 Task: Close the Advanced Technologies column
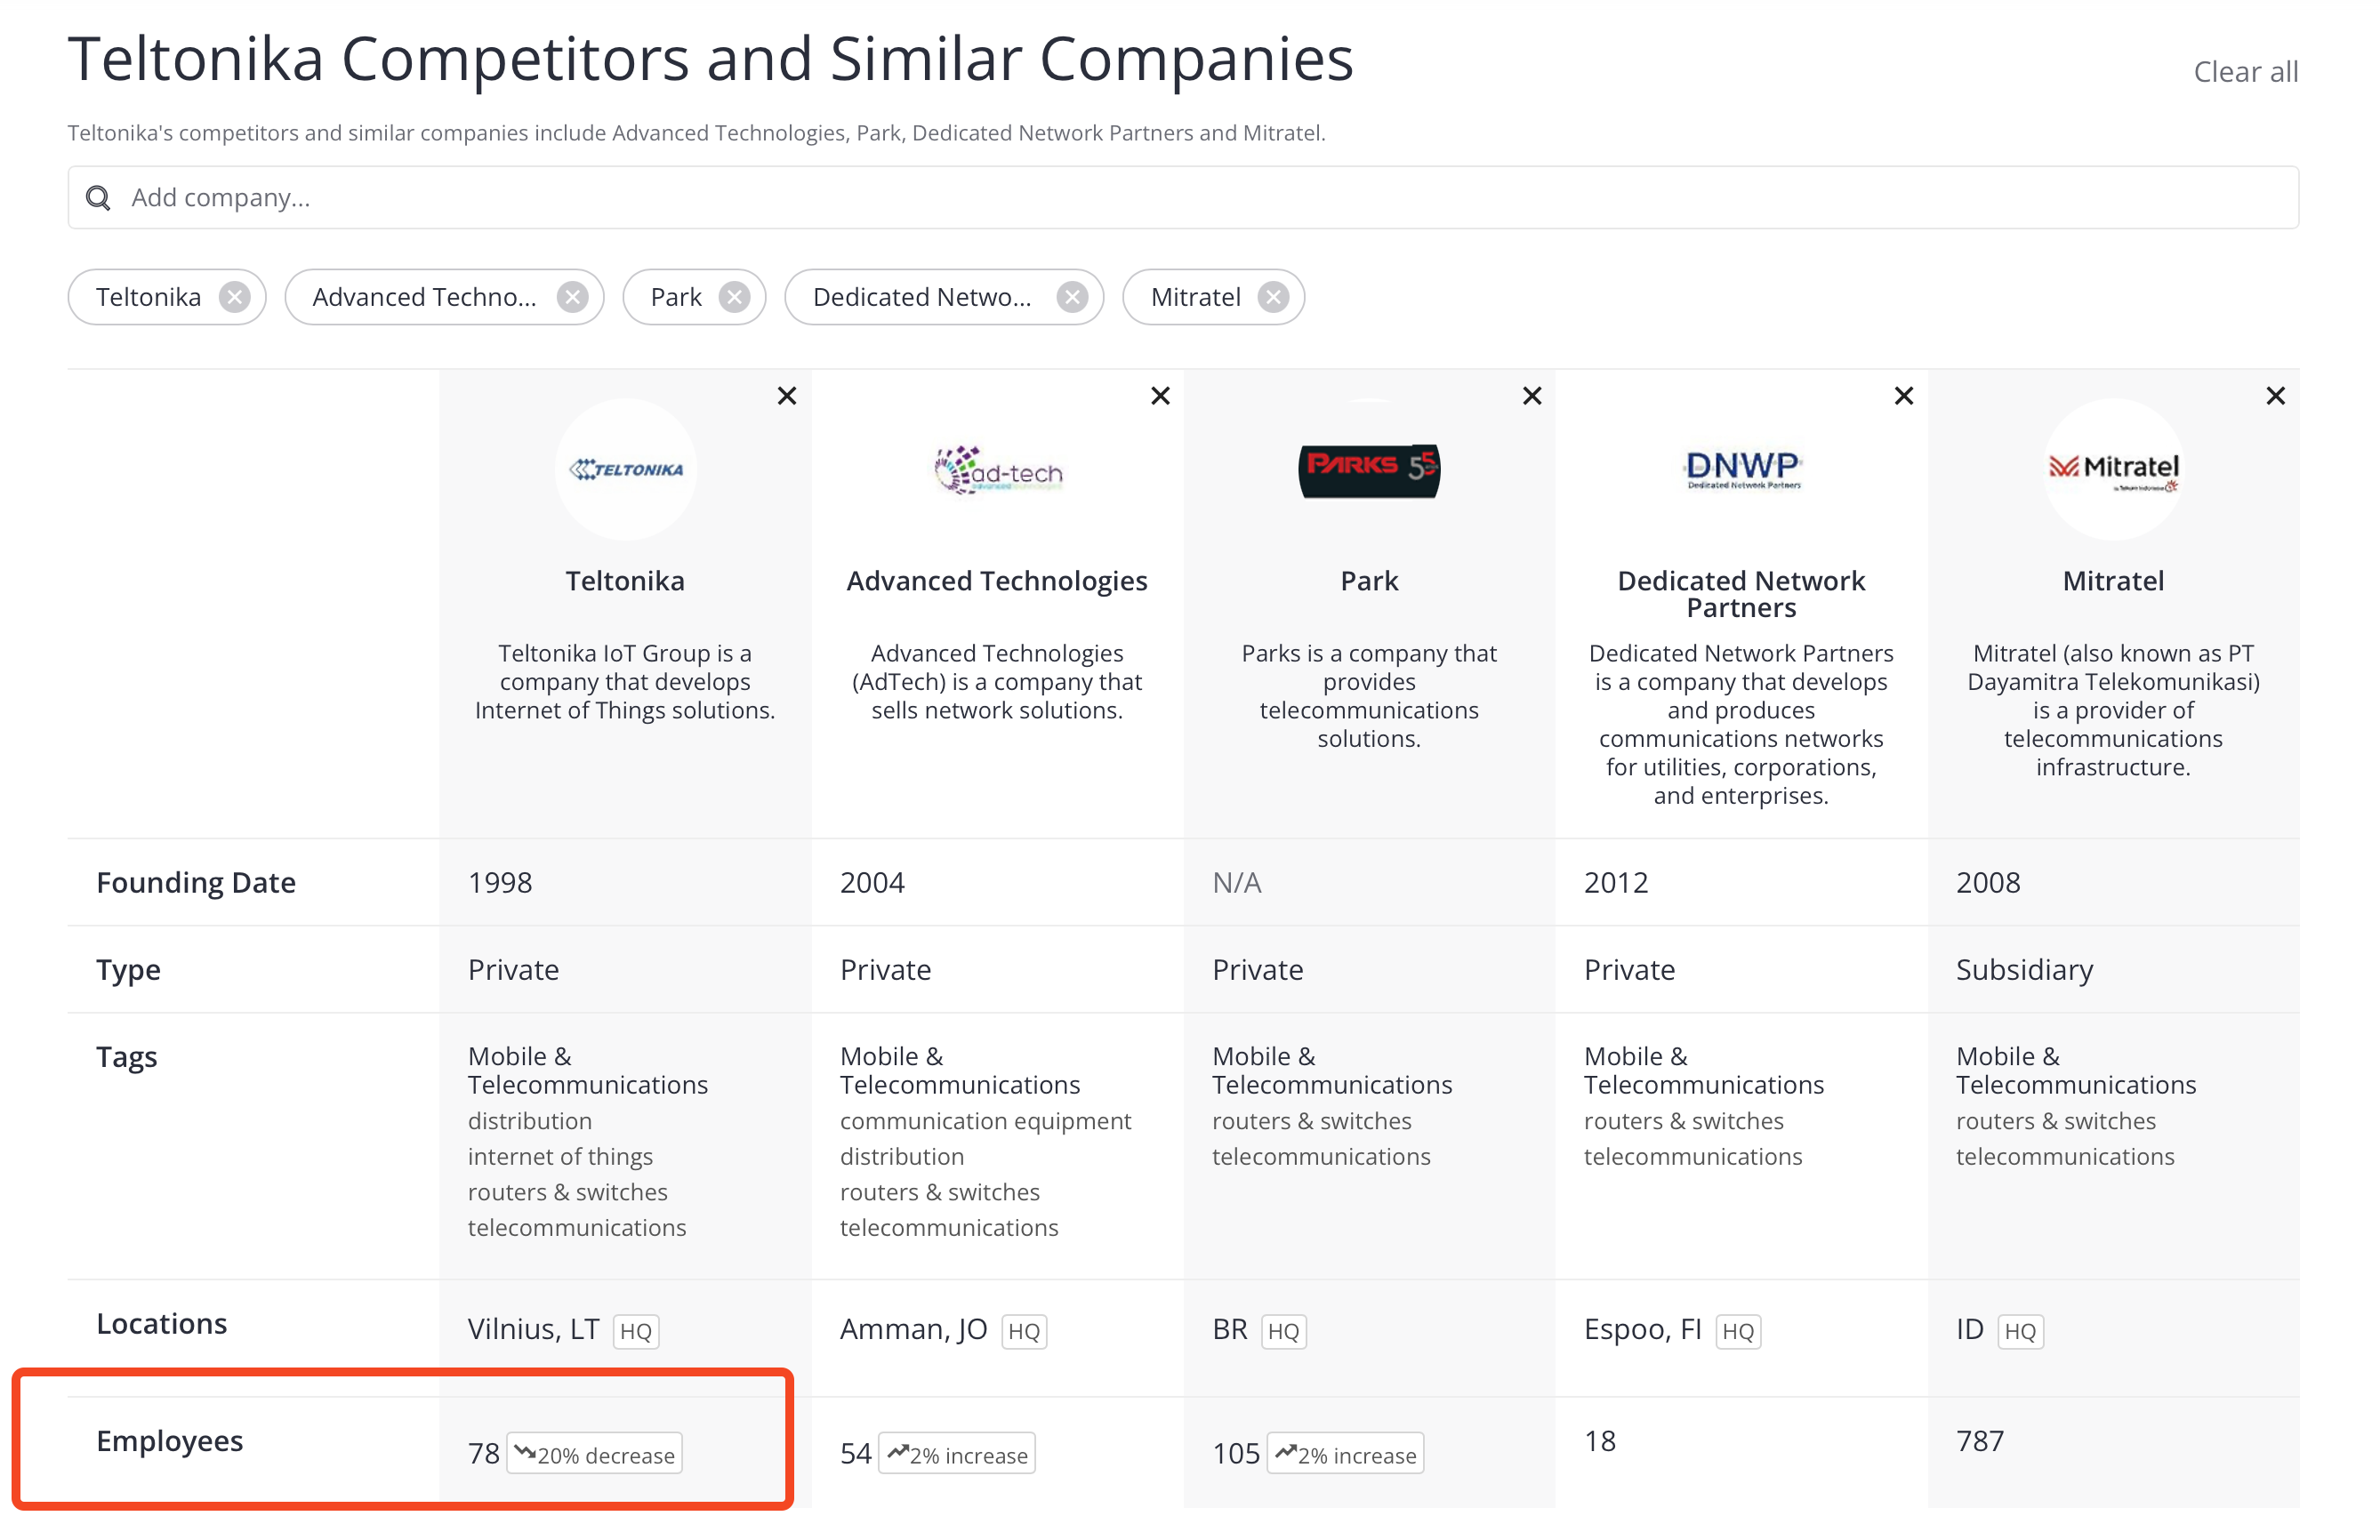pos(1160,396)
